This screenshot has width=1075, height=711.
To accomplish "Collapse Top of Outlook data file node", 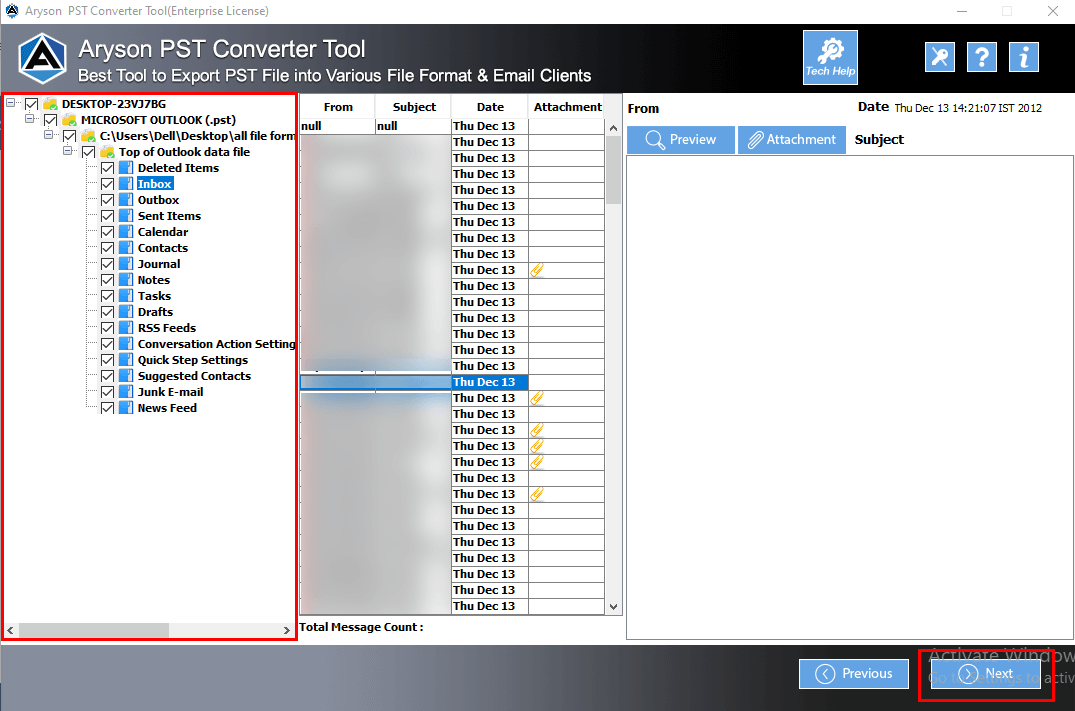I will [x=68, y=151].
